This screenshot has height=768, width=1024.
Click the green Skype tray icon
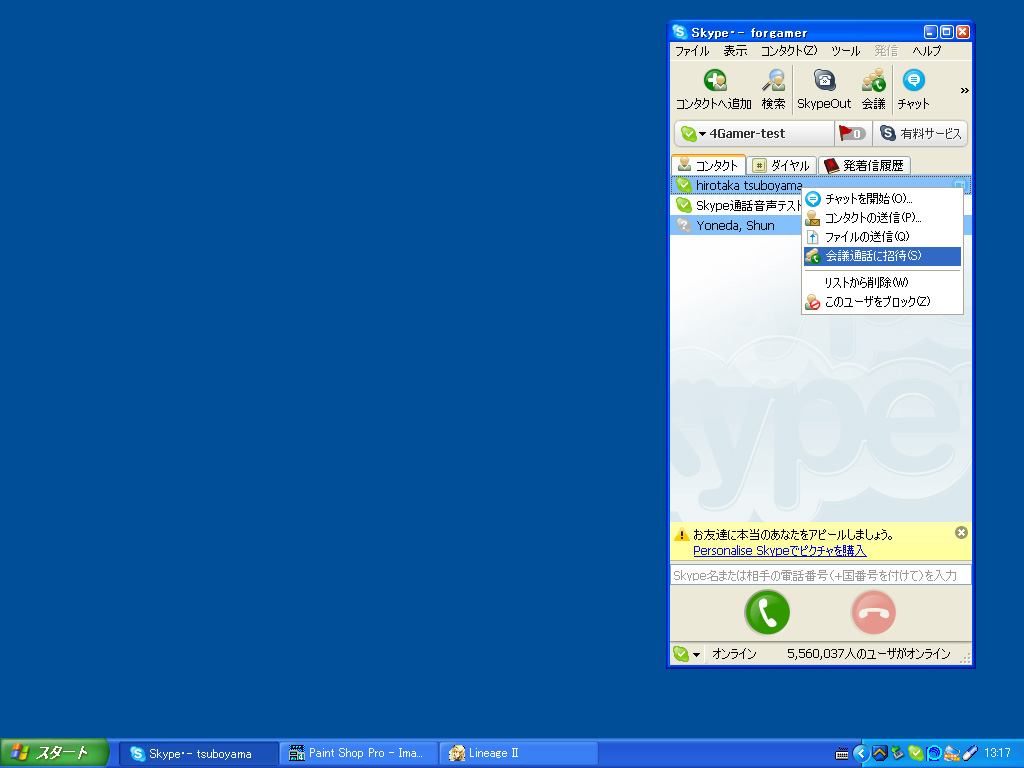click(916, 754)
